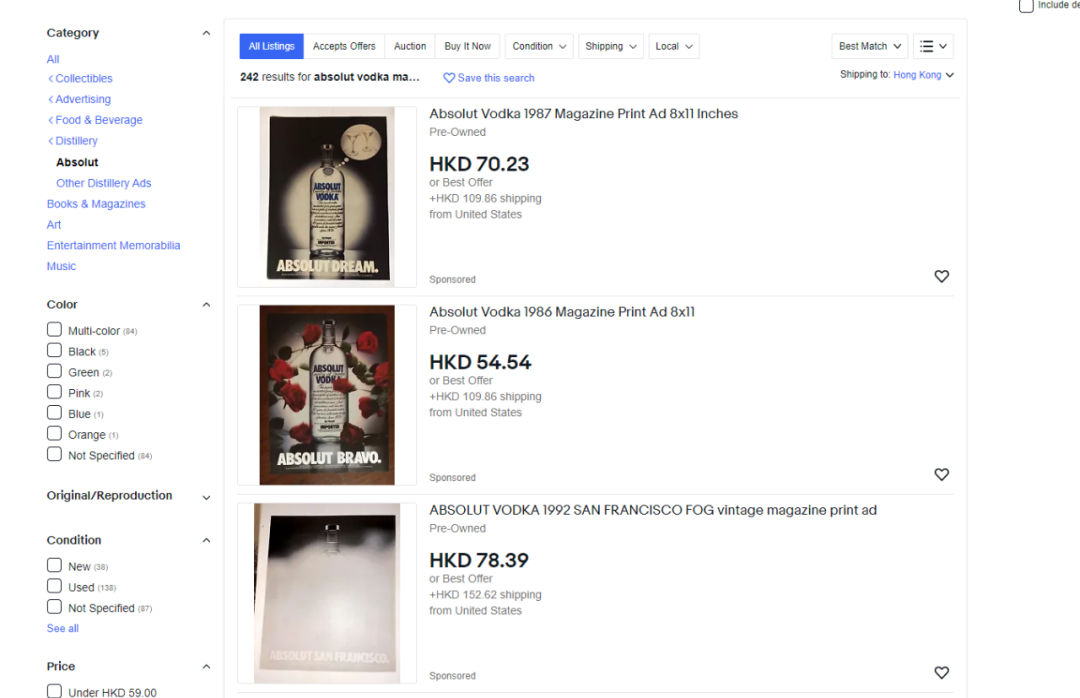Enable the Used condition checkbox
Viewport: 1080px width, 698px height.
coord(54,586)
